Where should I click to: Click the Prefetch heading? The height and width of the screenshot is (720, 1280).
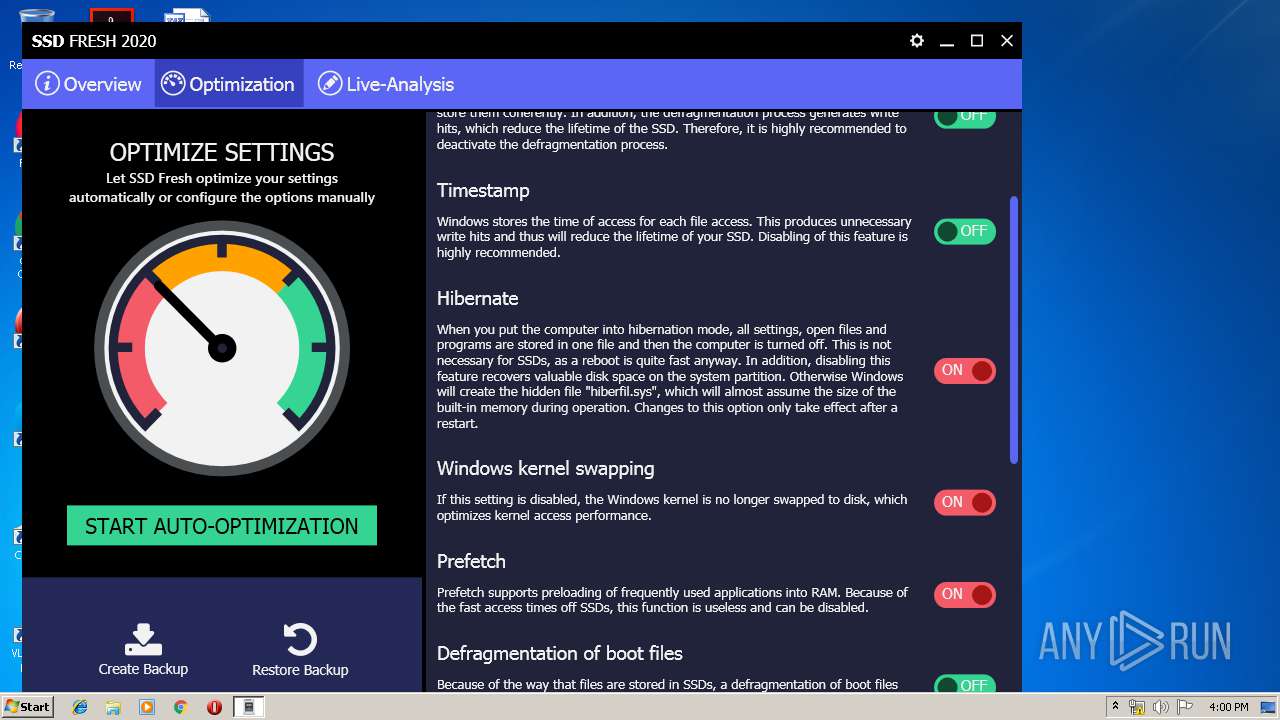pos(471,561)
